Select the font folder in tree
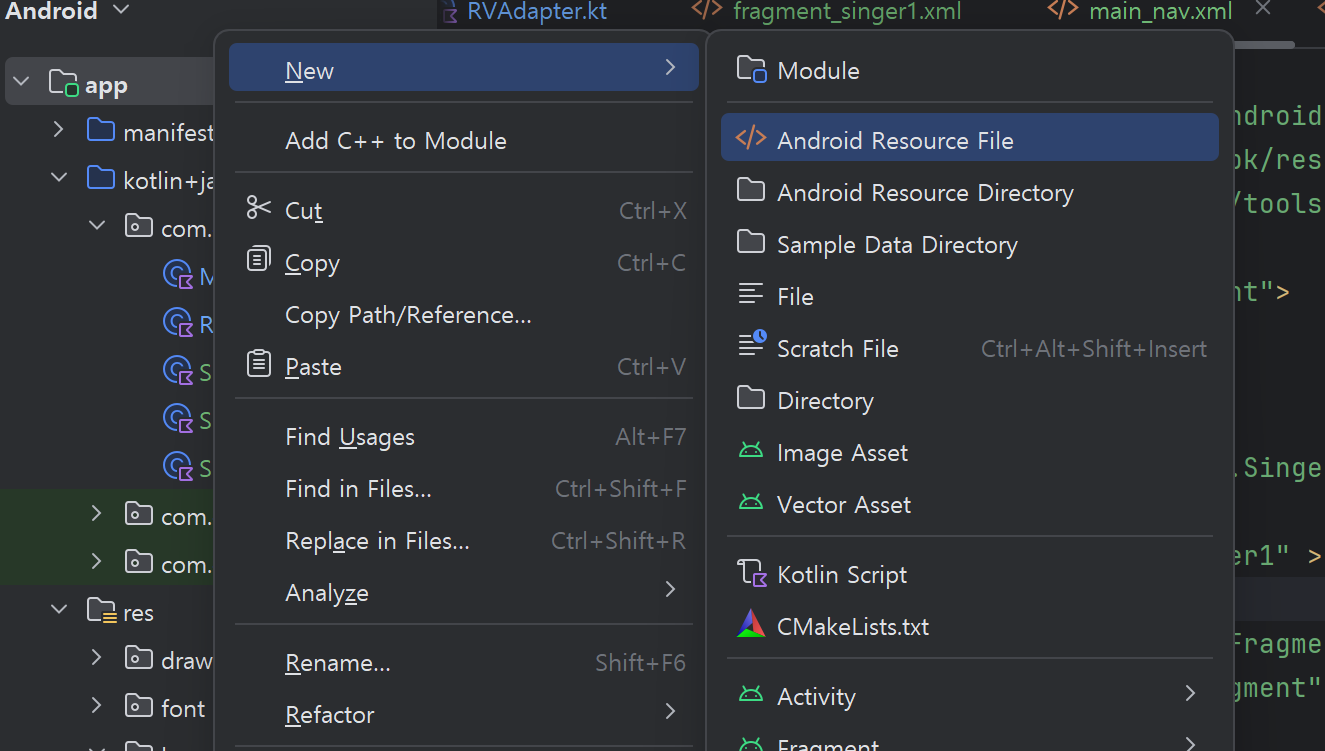Screen dimensions: 1325x751 182,708
